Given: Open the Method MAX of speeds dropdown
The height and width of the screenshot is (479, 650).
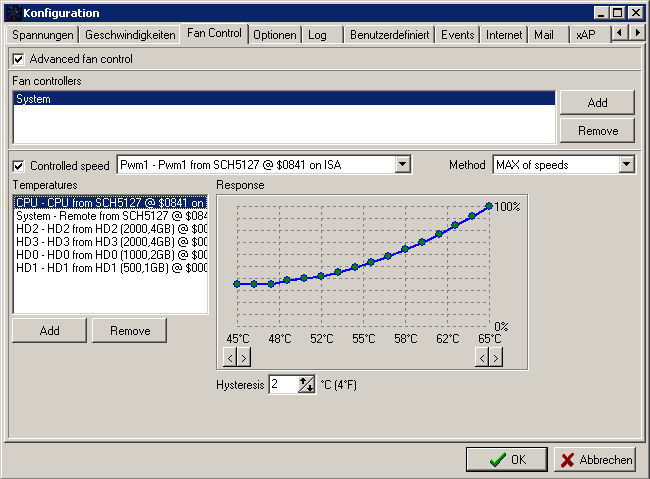Looking at the screenshot, I should pyautogui.click(x=626, y=164).
